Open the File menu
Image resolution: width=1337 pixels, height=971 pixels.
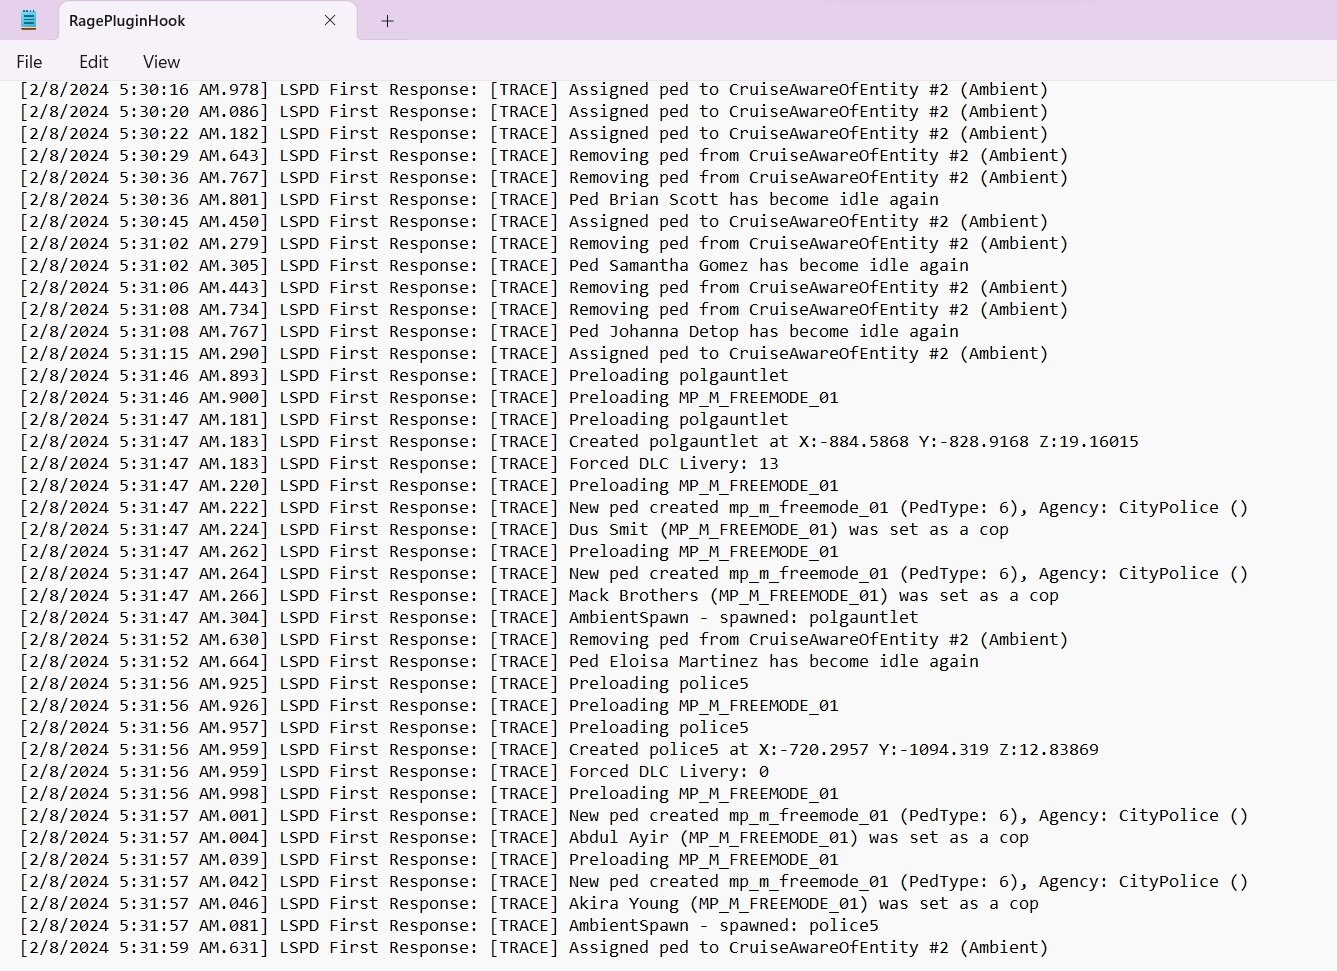(x=29, y=62)
